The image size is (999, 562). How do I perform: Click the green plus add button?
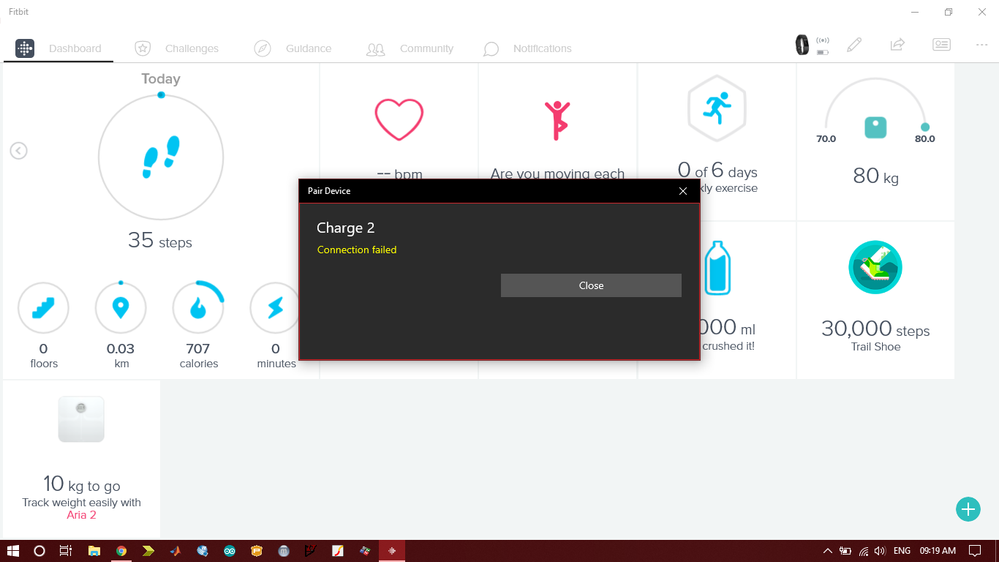pyautogui.click(x=968, y=509)
